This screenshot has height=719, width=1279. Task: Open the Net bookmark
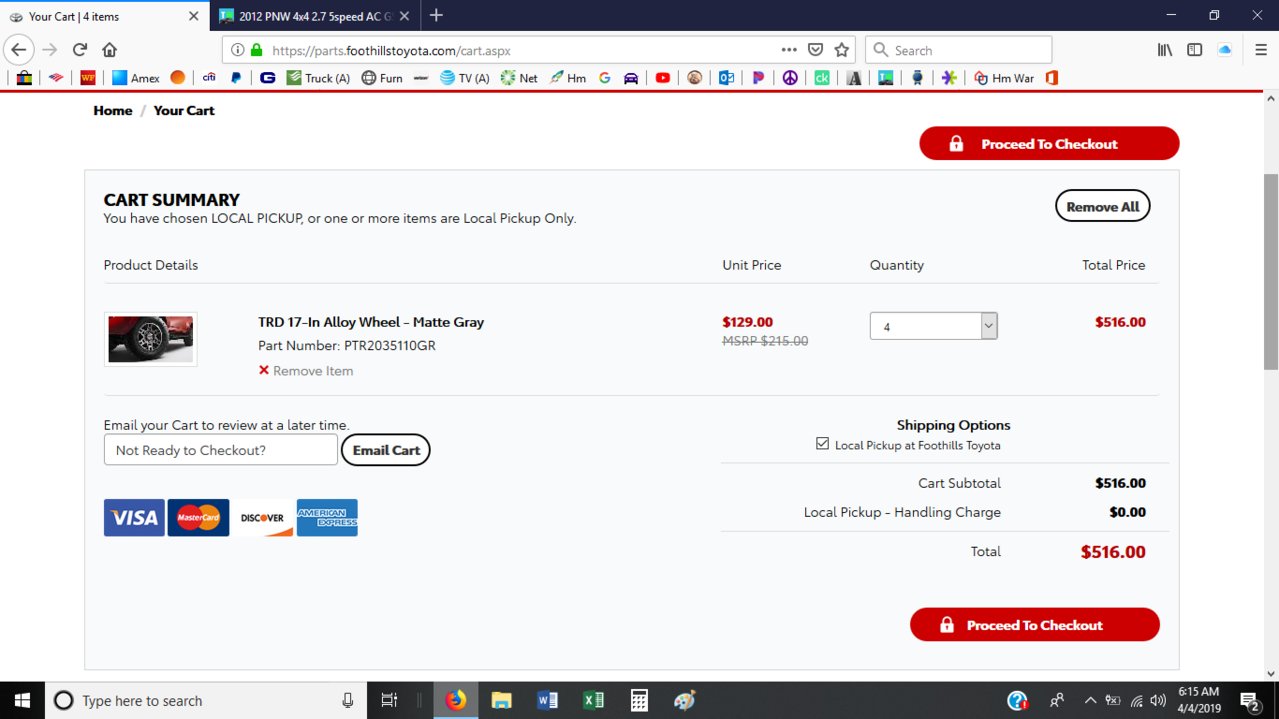coord(519,78)
